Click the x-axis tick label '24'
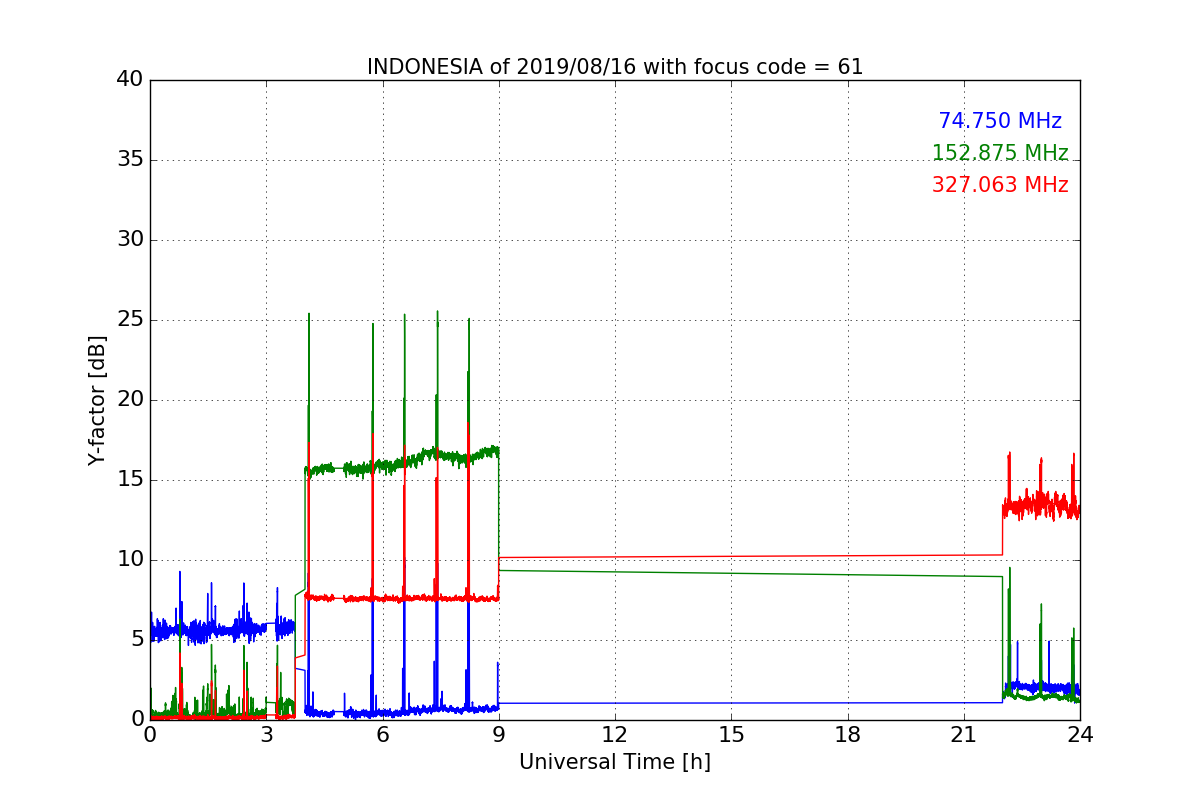The image size is (1200, 800). click(x=1080, y=735)
